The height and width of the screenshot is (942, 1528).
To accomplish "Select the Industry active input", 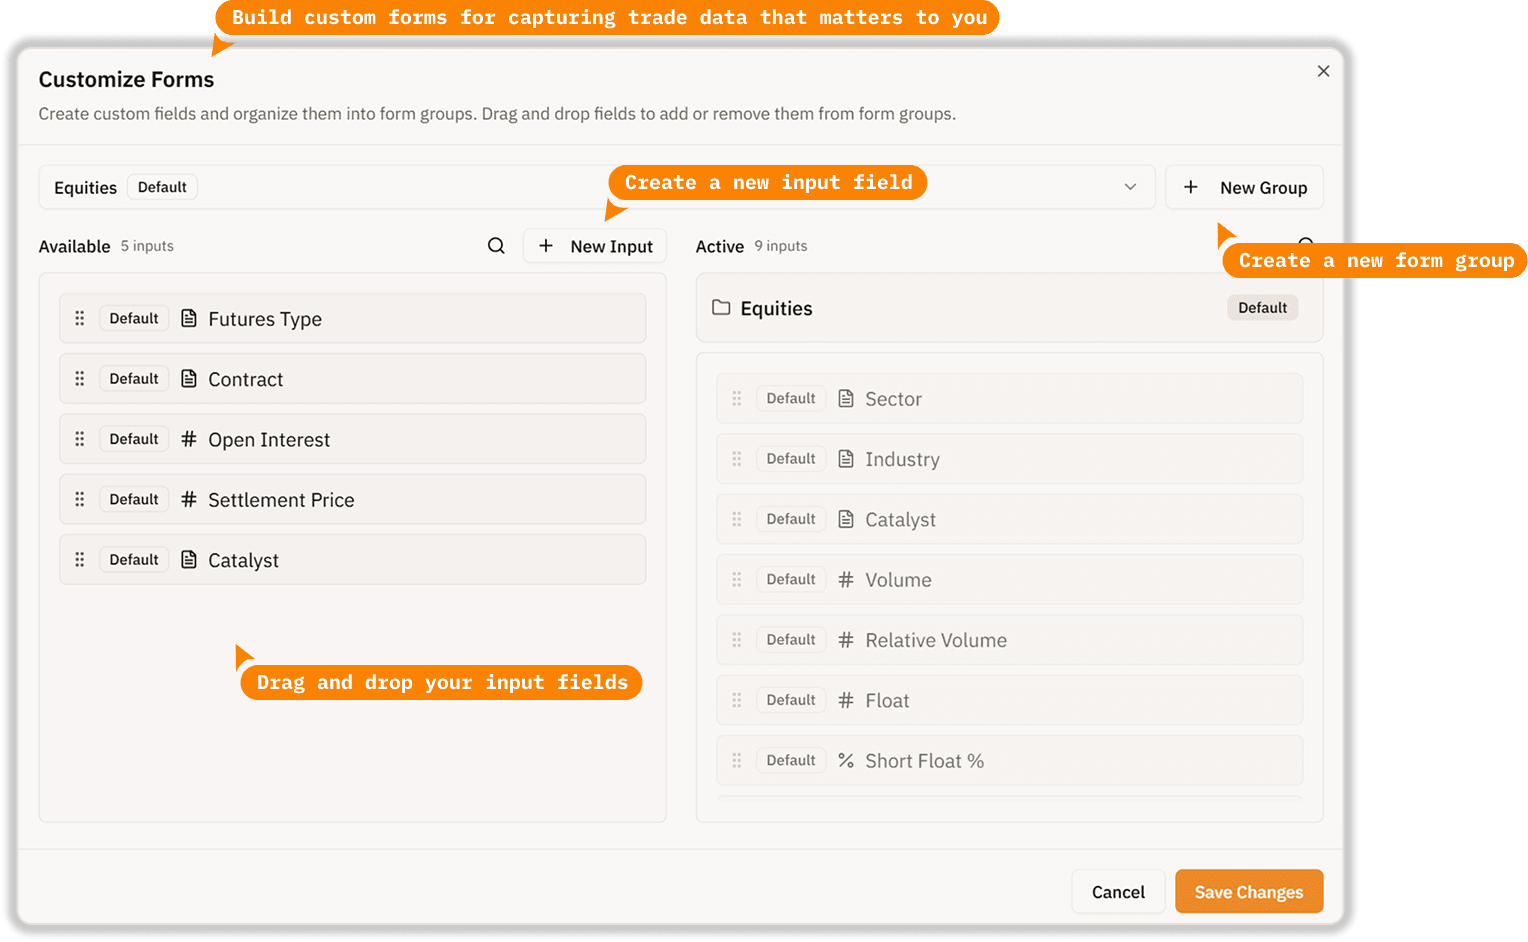I will pyautogui.click(x=1010, y=459).
